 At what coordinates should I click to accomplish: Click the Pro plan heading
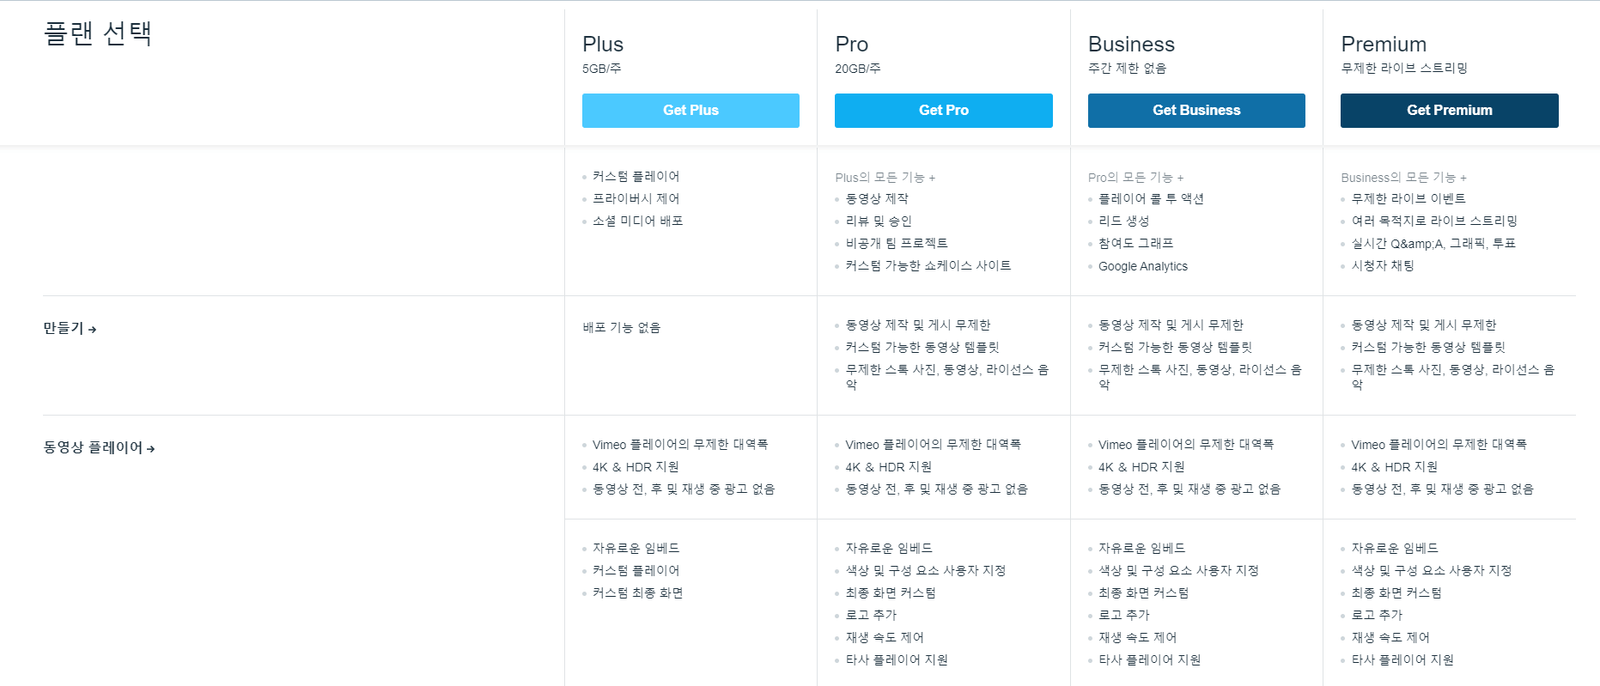pyautogui.click(x=852, y=44)
